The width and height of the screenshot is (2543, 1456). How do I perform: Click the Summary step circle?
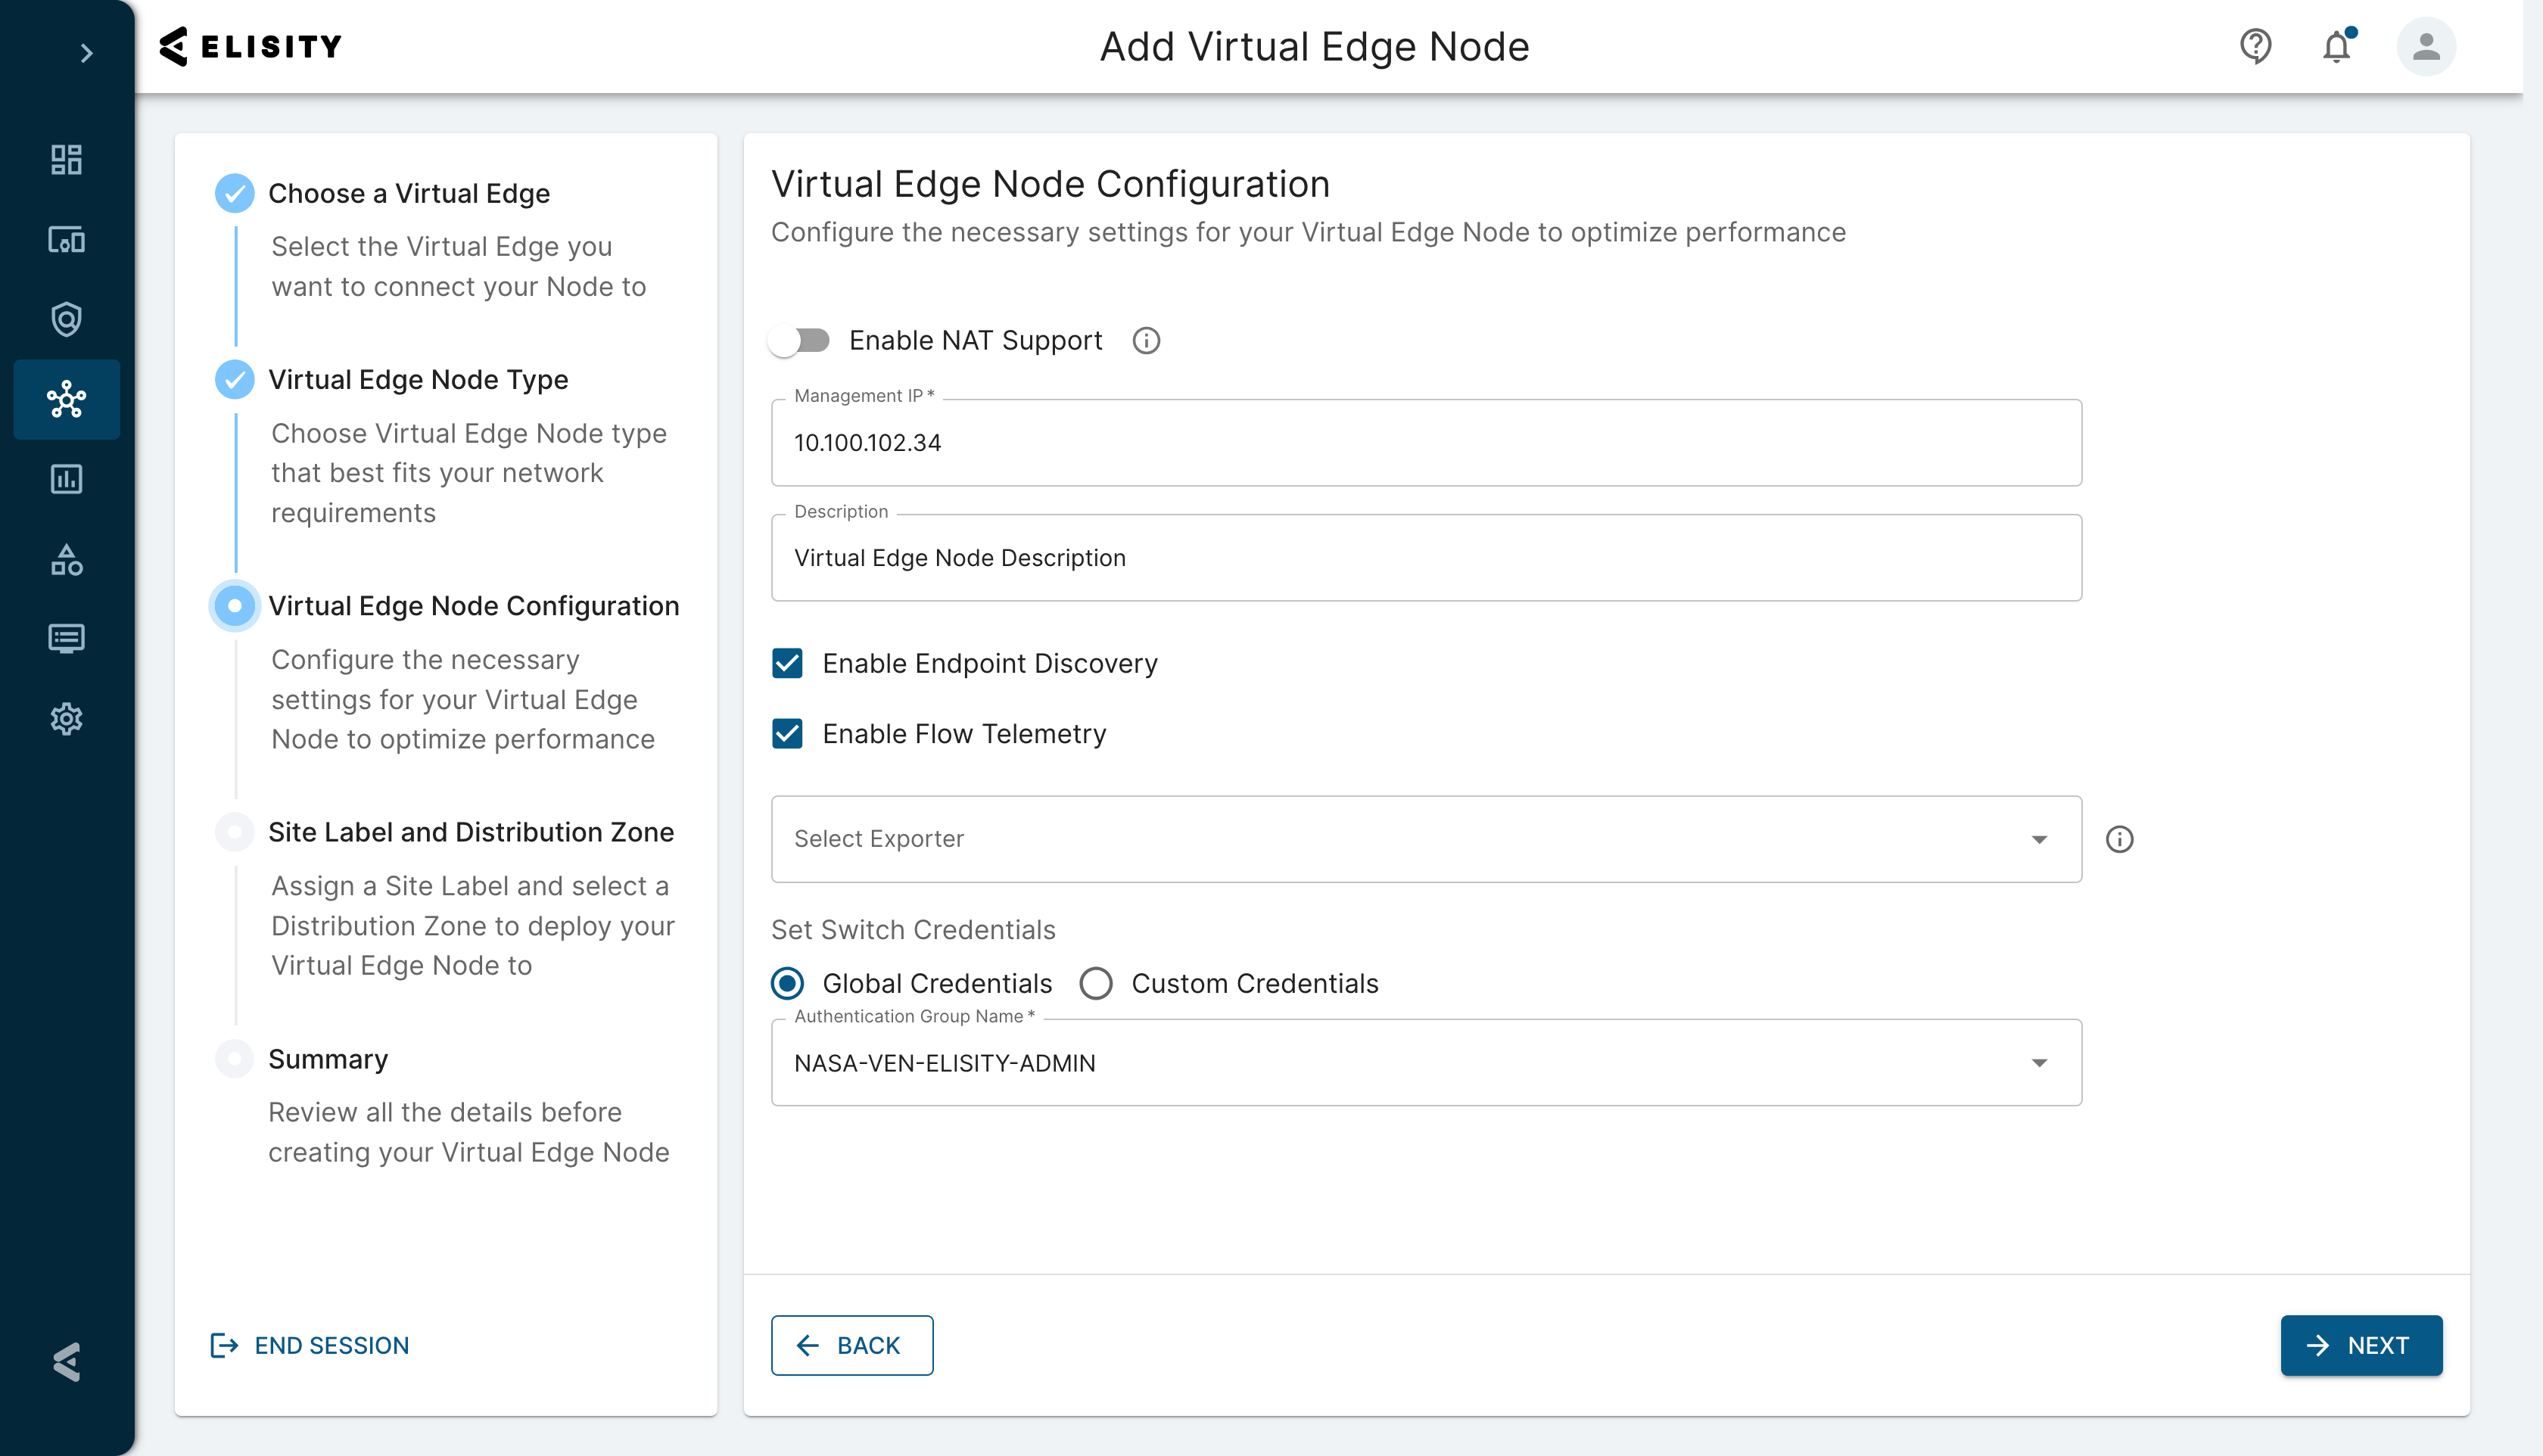235,1059
